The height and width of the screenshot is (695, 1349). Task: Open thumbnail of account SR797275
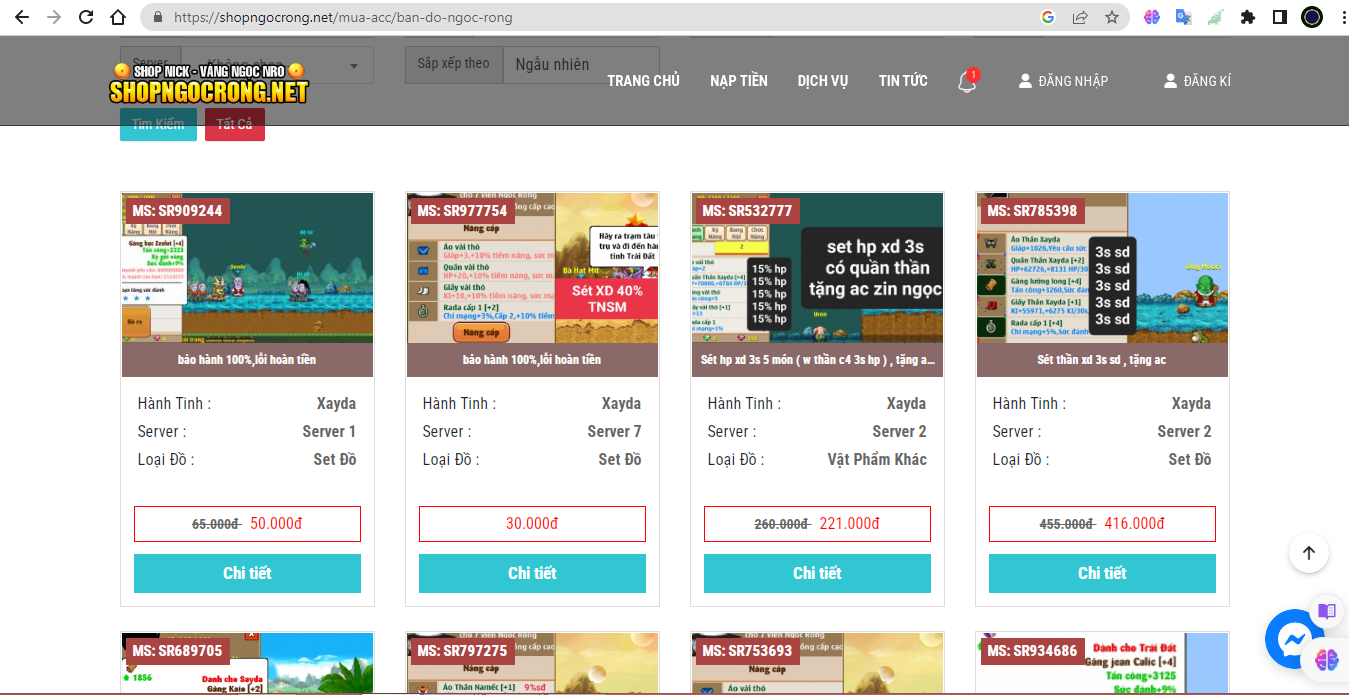tap(532, 663)
